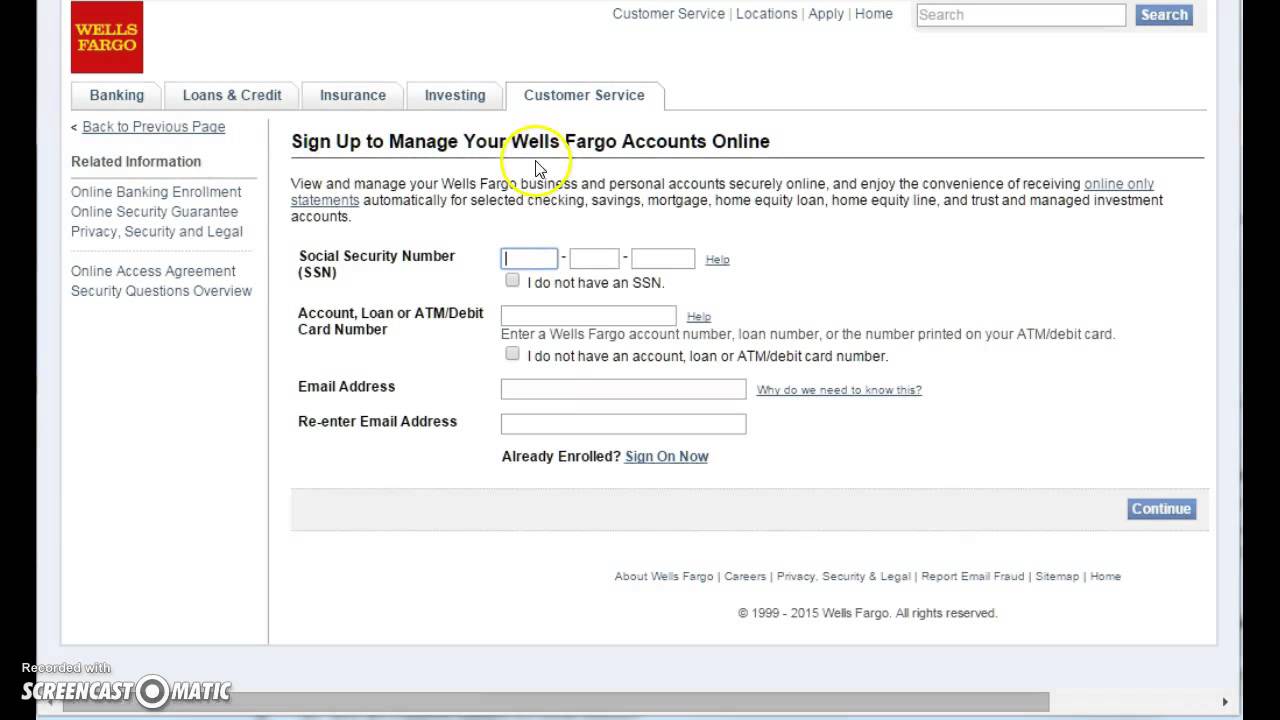Click the Continue button
1280x720 pixels.
click(x=1161, y=509)
